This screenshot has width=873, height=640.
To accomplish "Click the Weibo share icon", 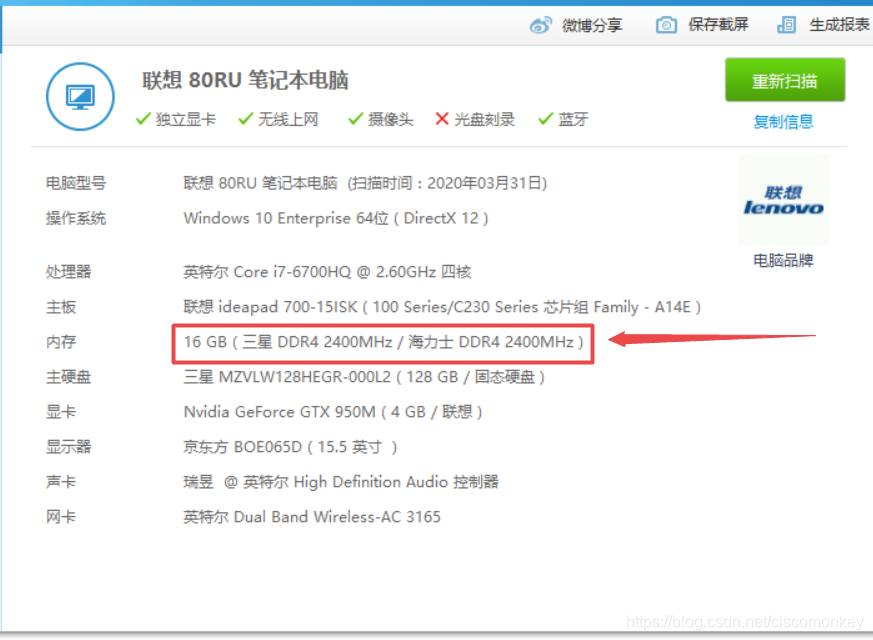I will (x=540, y=25).
